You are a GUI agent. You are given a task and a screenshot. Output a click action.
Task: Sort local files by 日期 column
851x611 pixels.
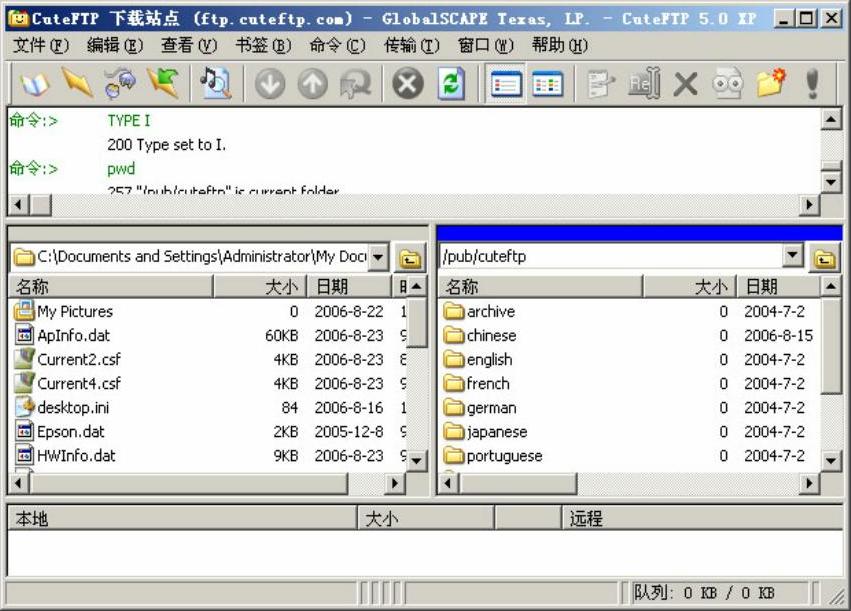(x=350, y=287)
